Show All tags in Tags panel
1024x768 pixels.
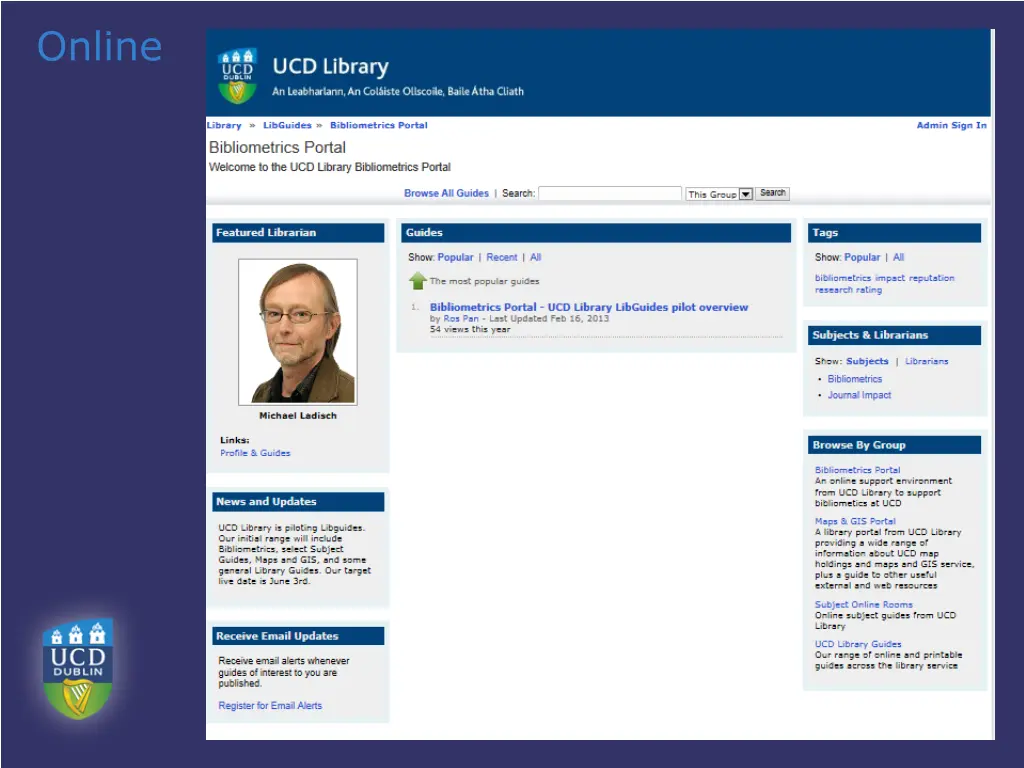point(899,257)
